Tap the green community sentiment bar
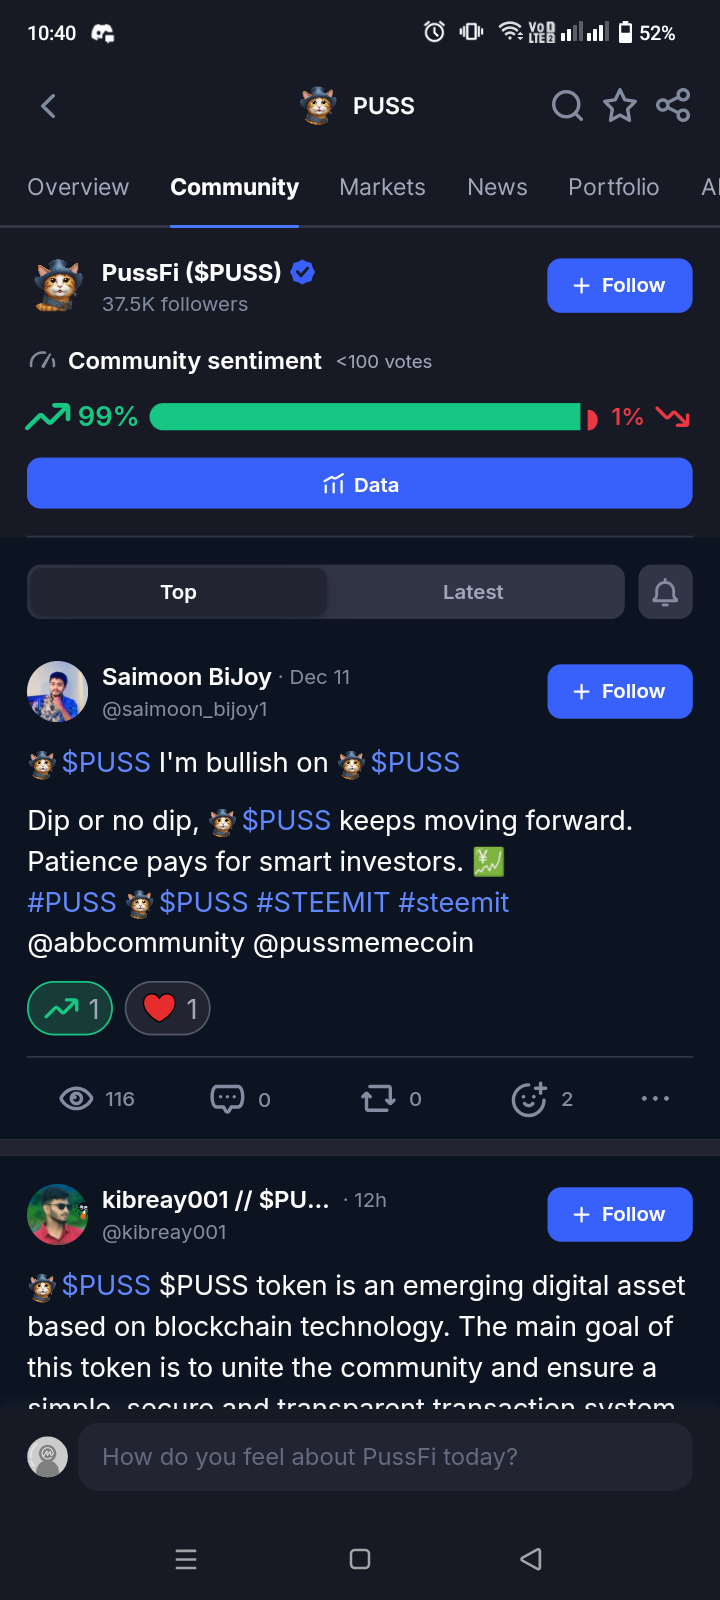The height and width of the screenshot is (1600, 720). pyautogui.click(x=365, y=417)
